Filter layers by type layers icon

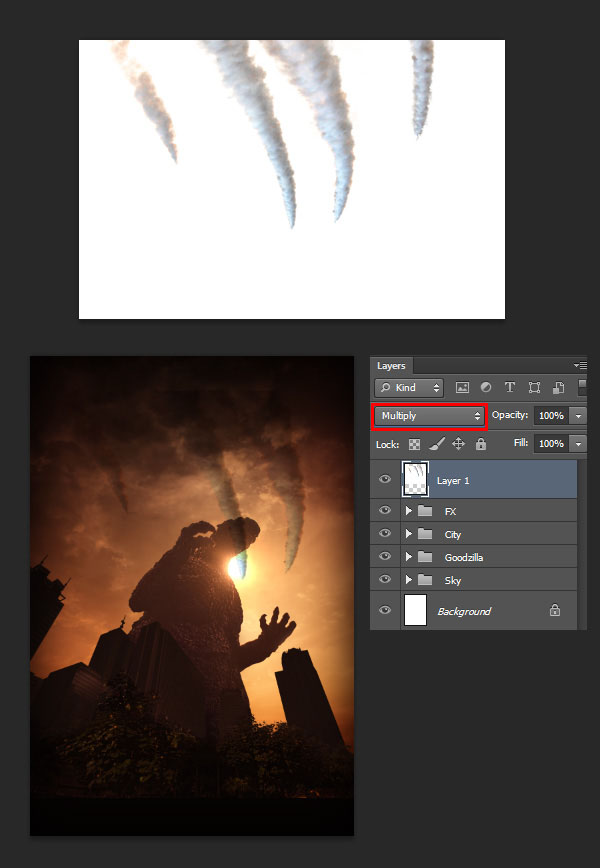[x=510, y=388]
